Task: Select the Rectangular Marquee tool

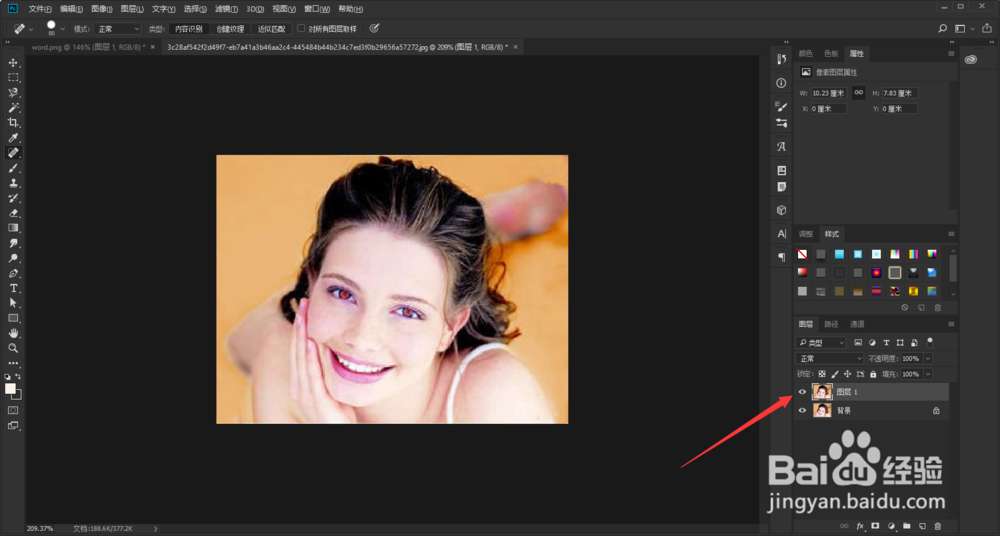Action: click(x=13, y=77)
